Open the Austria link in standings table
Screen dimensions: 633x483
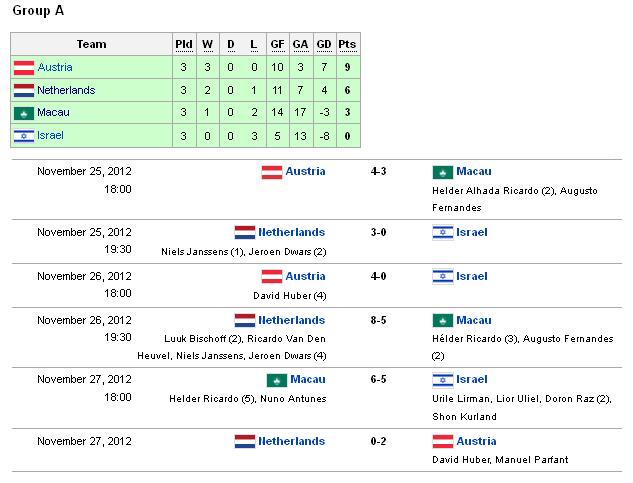click(x=55, y=67)
